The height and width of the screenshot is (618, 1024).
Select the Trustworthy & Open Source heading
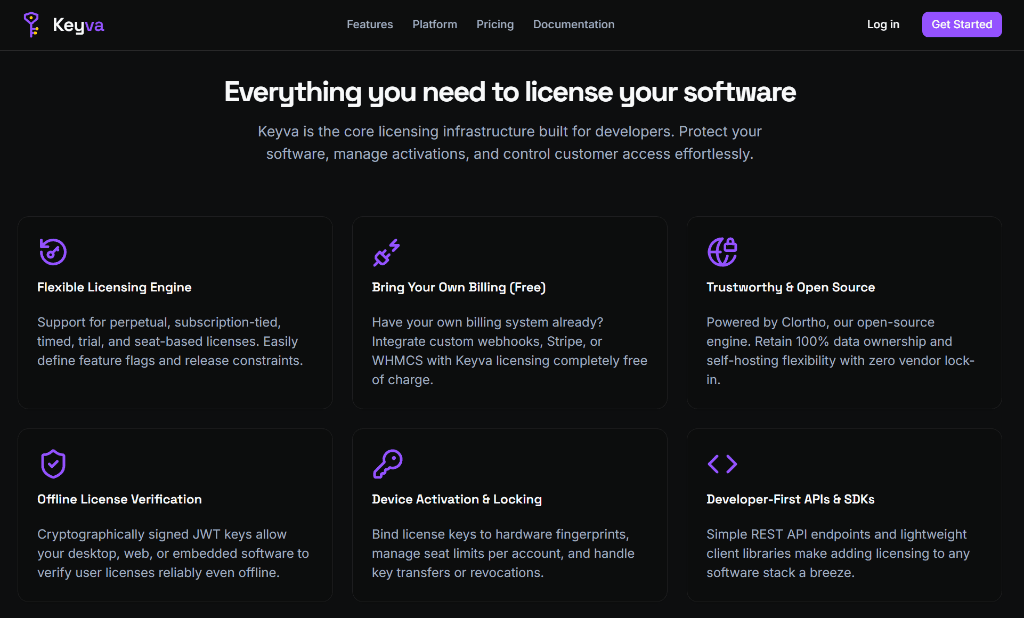[790, 287]
